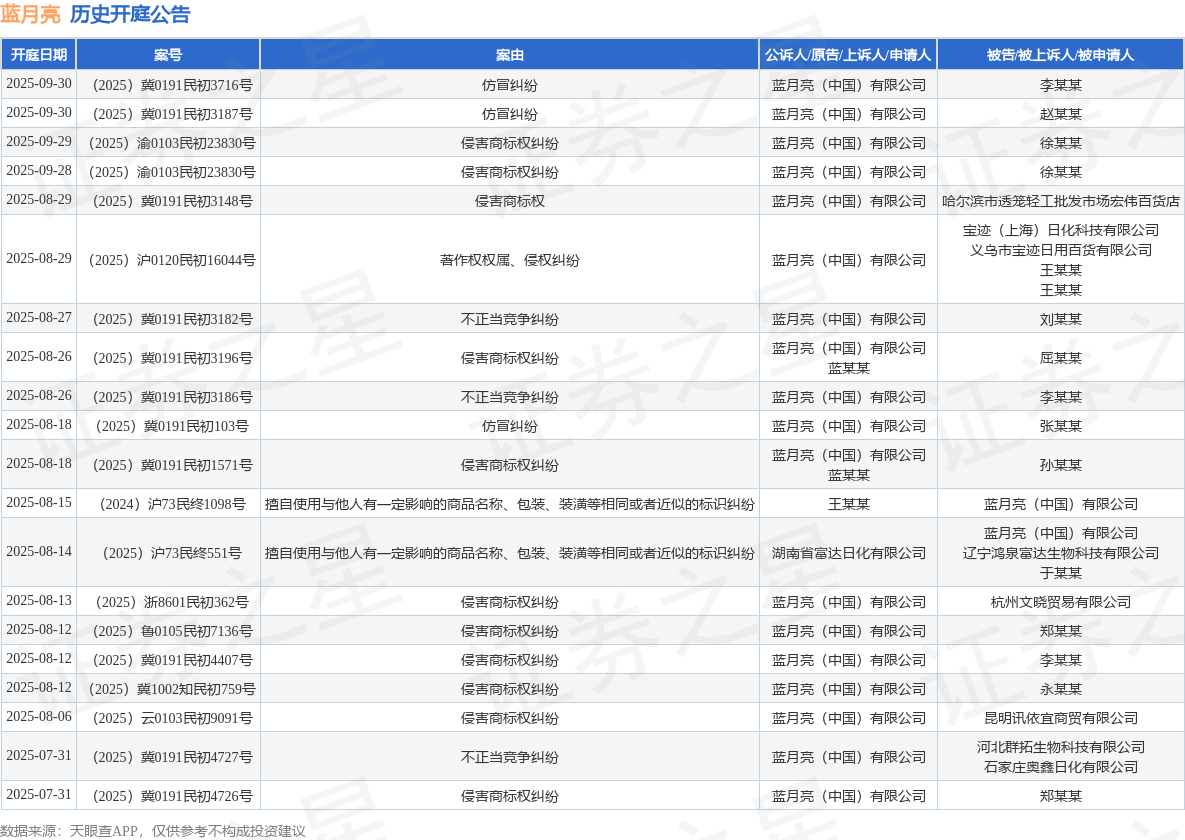Click case number 浙8601民初362号
Viewport: 1185px width, 840px height.
click(x=172, y=602)
